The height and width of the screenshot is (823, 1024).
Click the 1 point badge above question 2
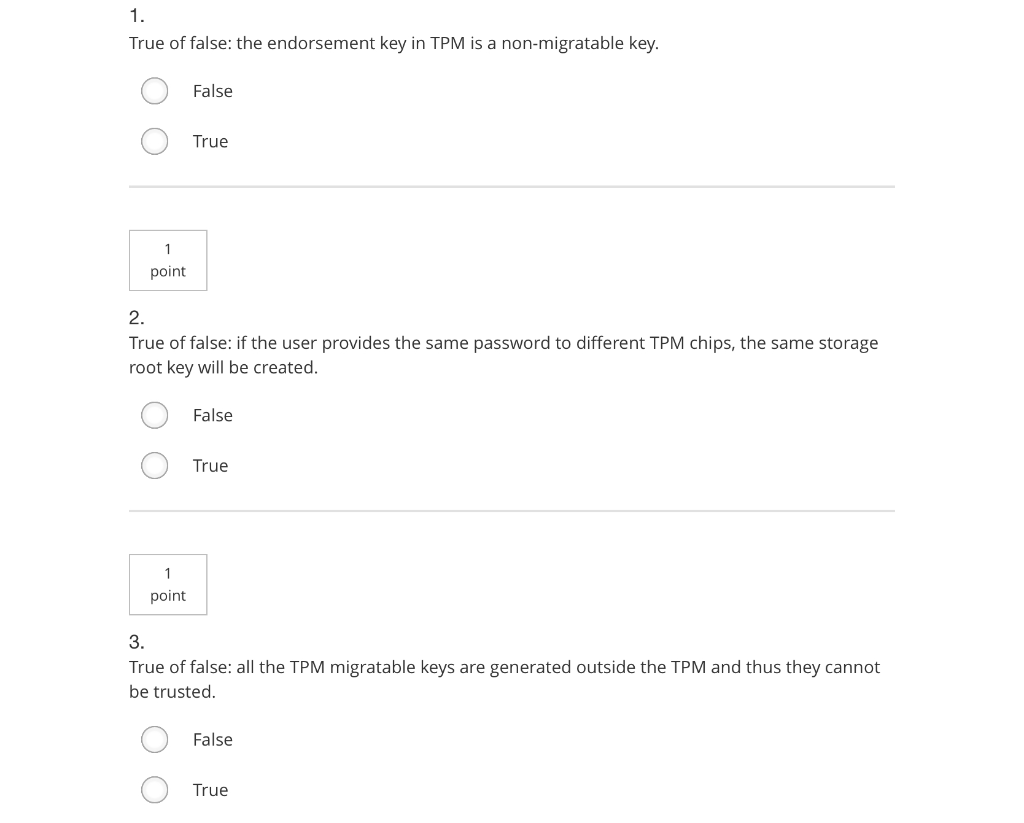[168, 260]
